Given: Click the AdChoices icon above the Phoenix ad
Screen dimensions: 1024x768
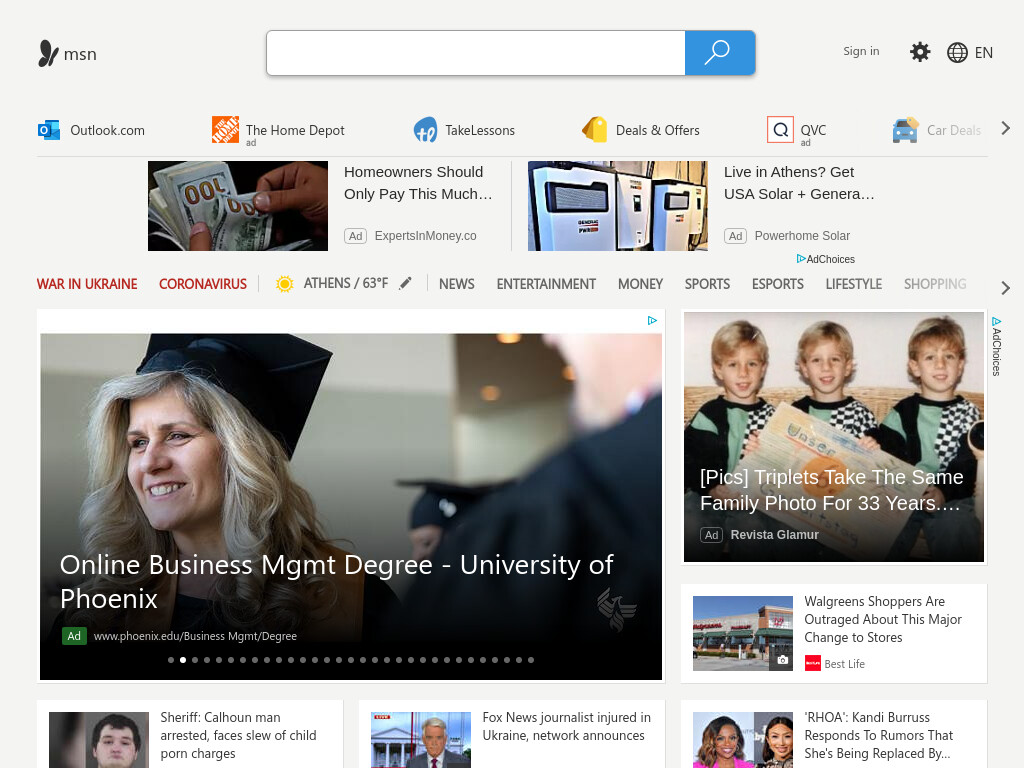Looking at the screenshot, I should [x=652, y=321].
